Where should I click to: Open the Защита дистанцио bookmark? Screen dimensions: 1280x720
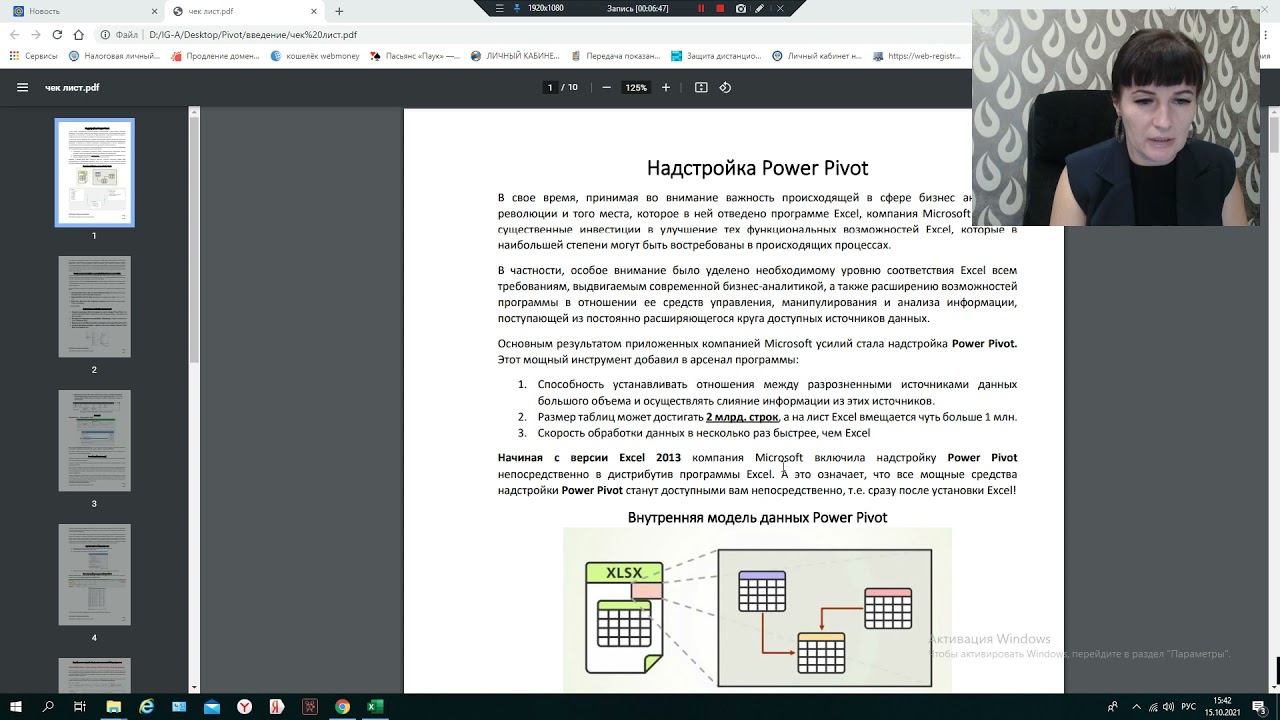[716, 56]
